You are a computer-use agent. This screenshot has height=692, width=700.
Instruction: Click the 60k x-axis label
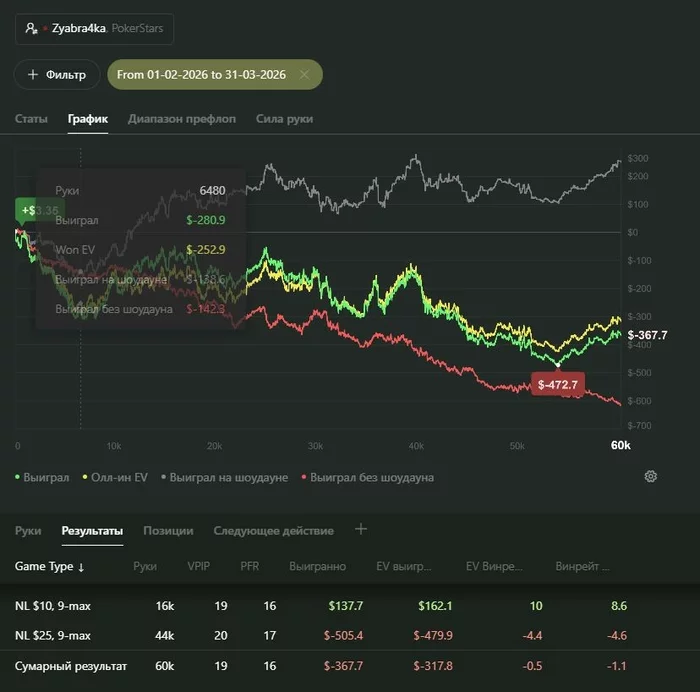(621, 445)
